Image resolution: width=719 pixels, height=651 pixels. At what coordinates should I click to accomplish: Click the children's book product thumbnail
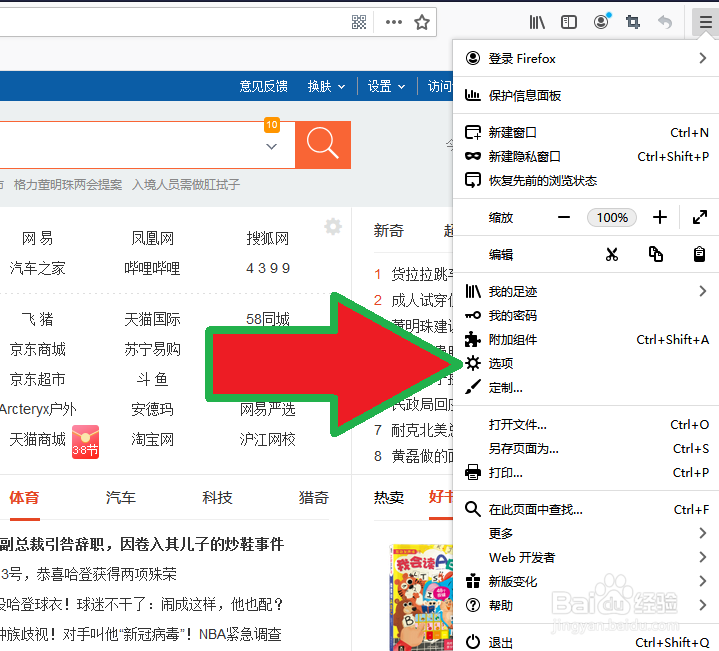(421, 597)
